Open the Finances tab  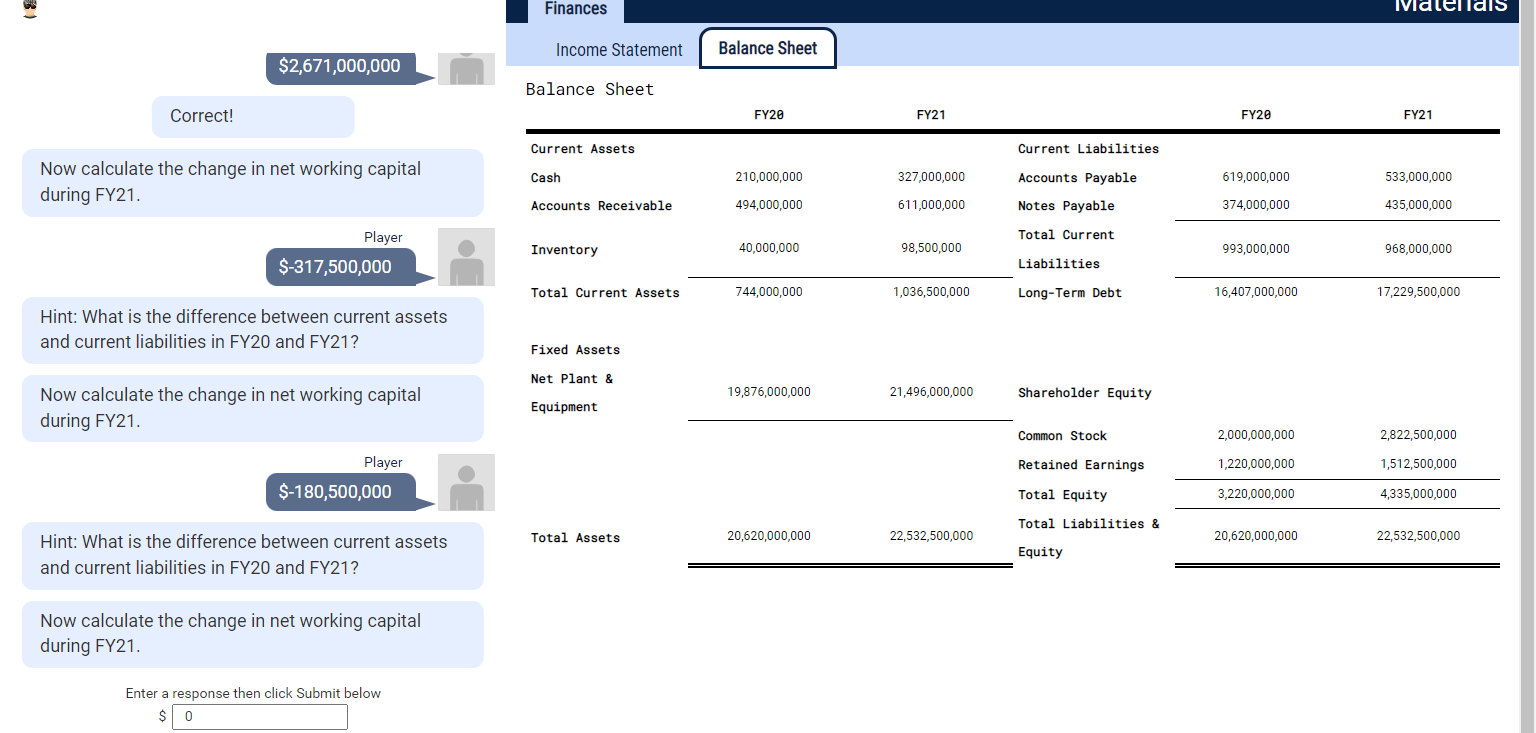[575, 9]
